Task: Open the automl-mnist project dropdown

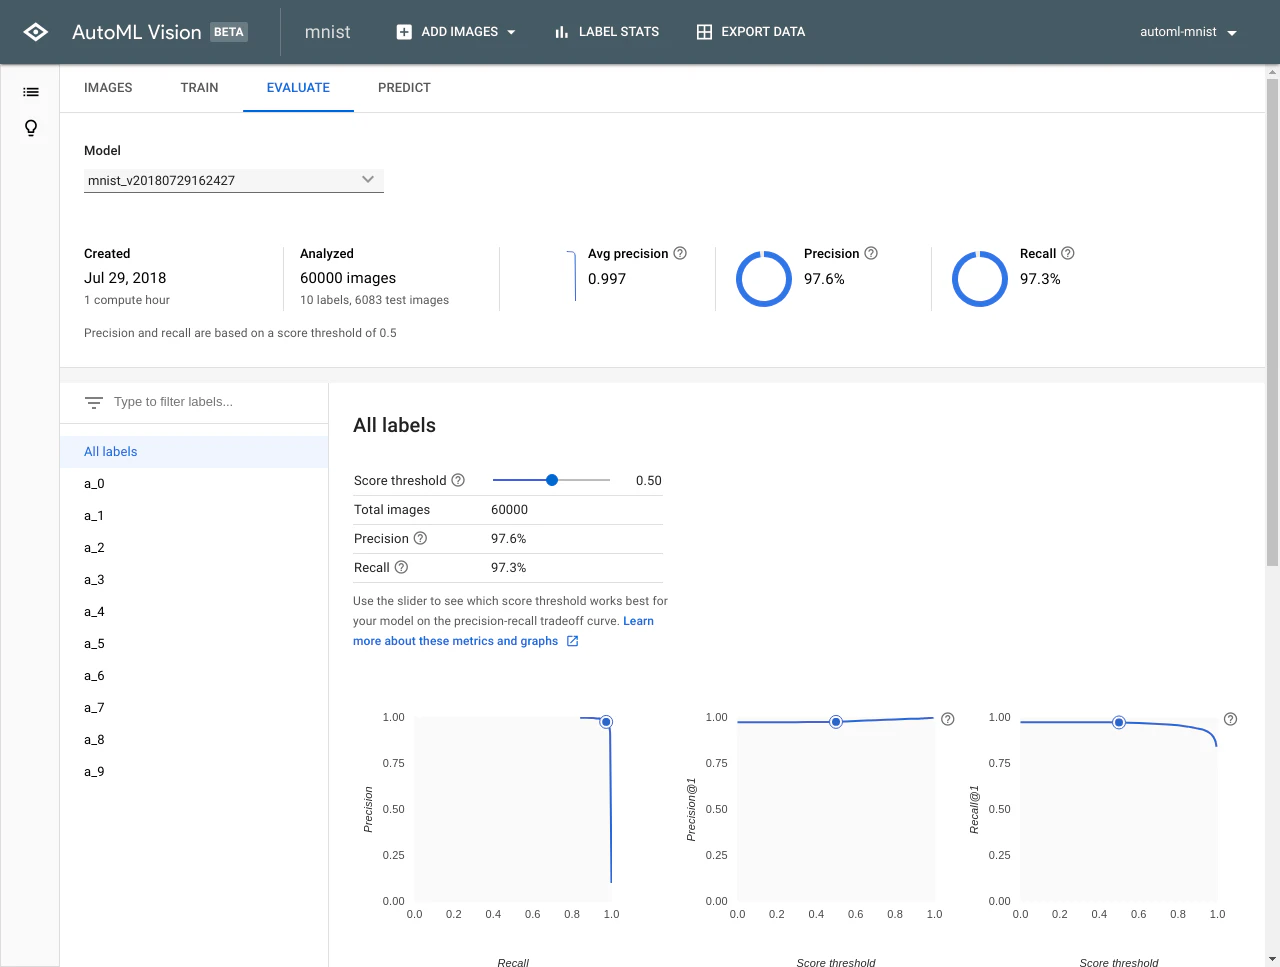Action: point(1188,32)
